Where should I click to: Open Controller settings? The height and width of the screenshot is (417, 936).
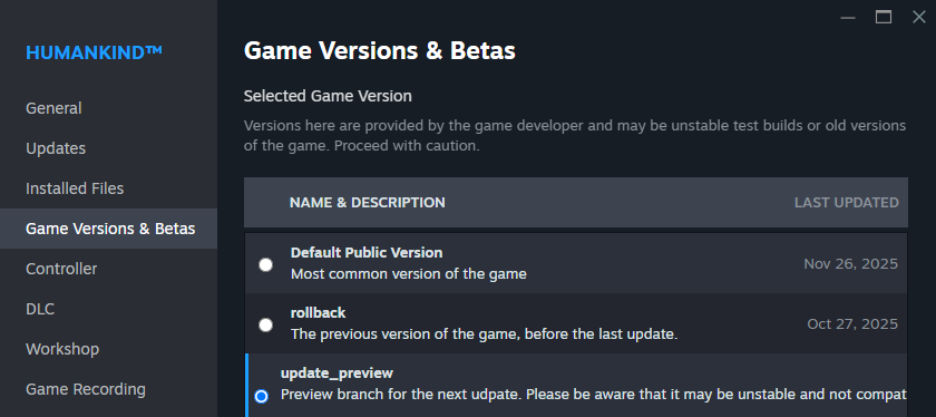(x=62, y=269)
